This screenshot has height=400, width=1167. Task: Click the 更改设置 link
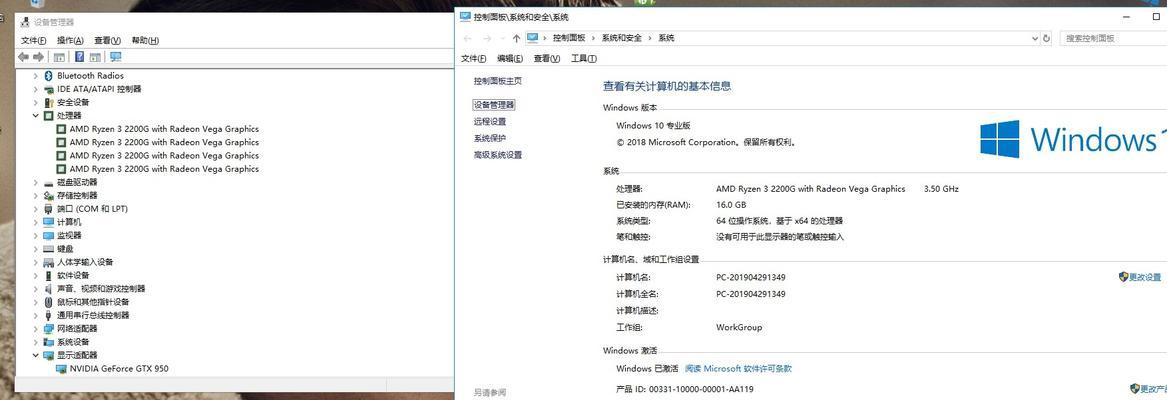1145,277
